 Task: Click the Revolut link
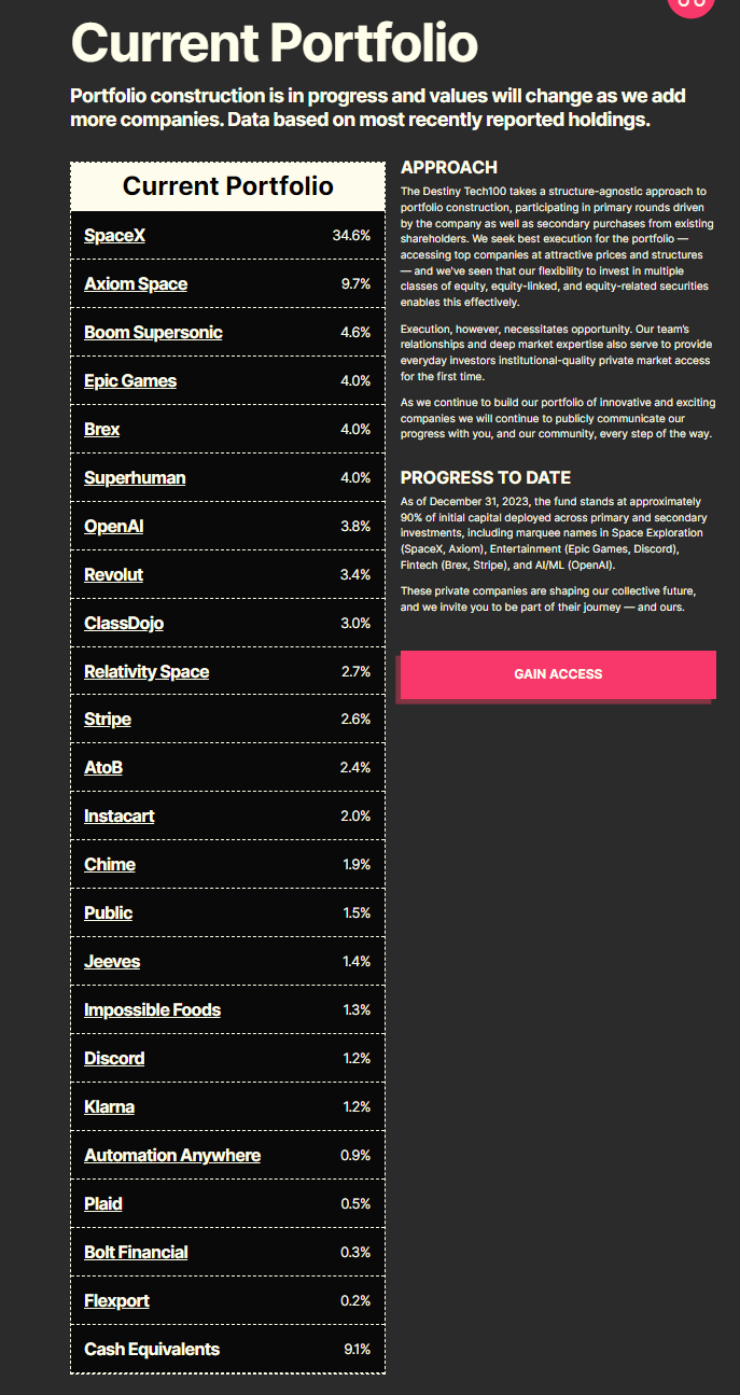(x=114, y=575)
